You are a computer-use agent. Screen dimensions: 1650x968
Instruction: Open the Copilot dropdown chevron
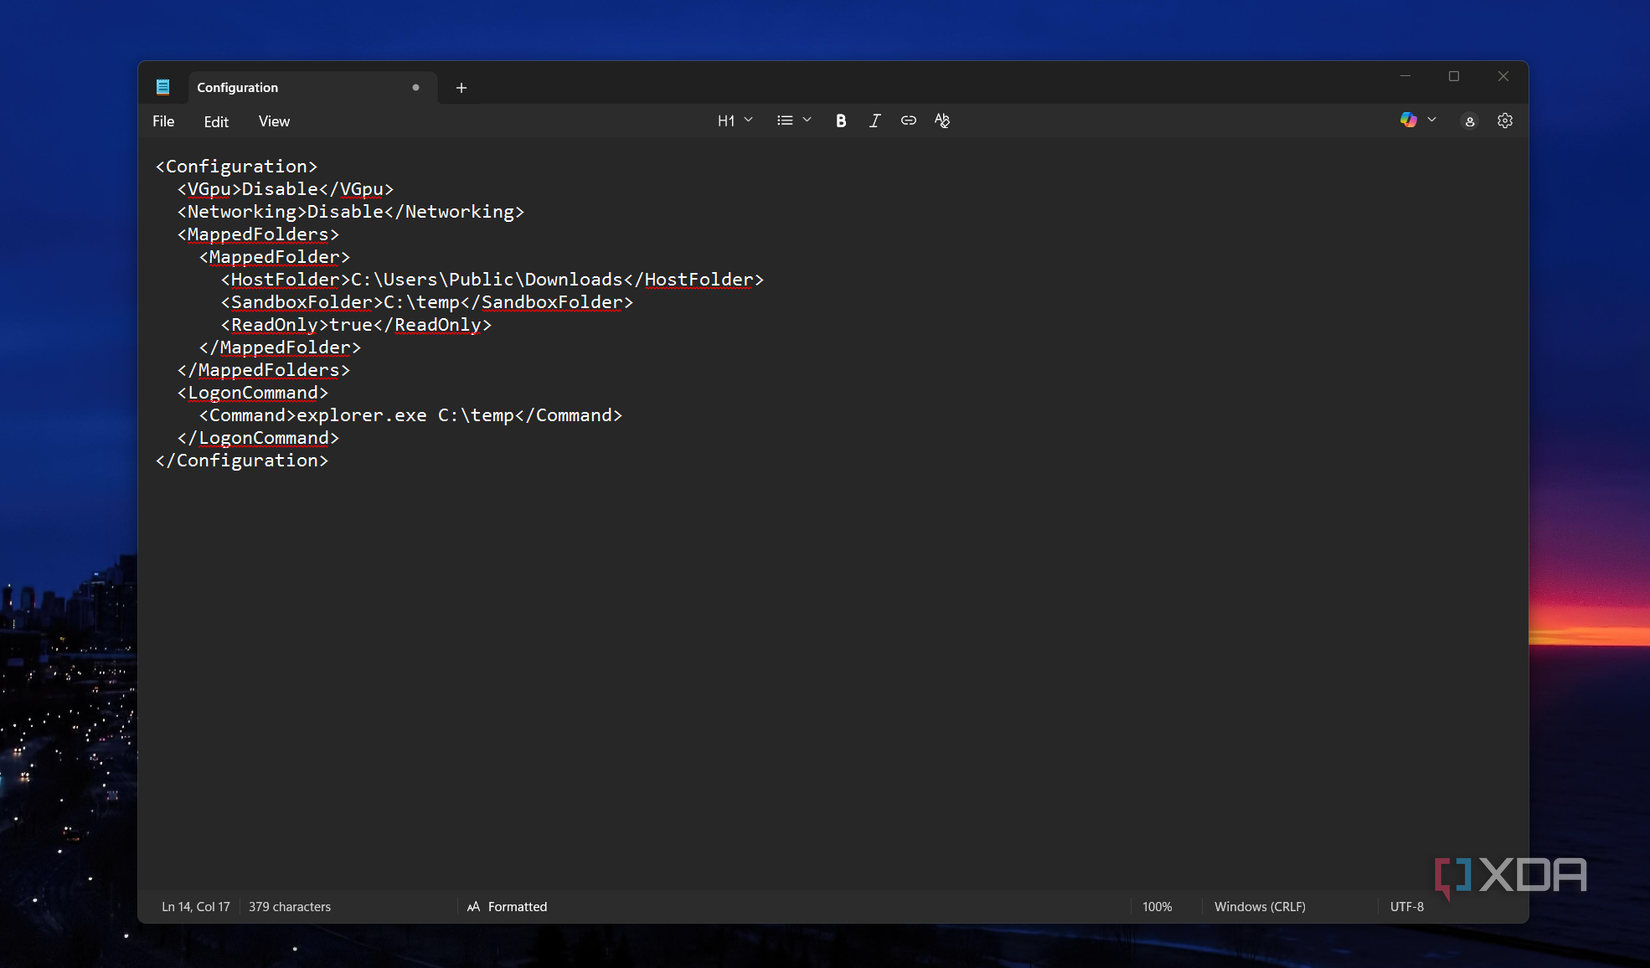point(1432,120)
